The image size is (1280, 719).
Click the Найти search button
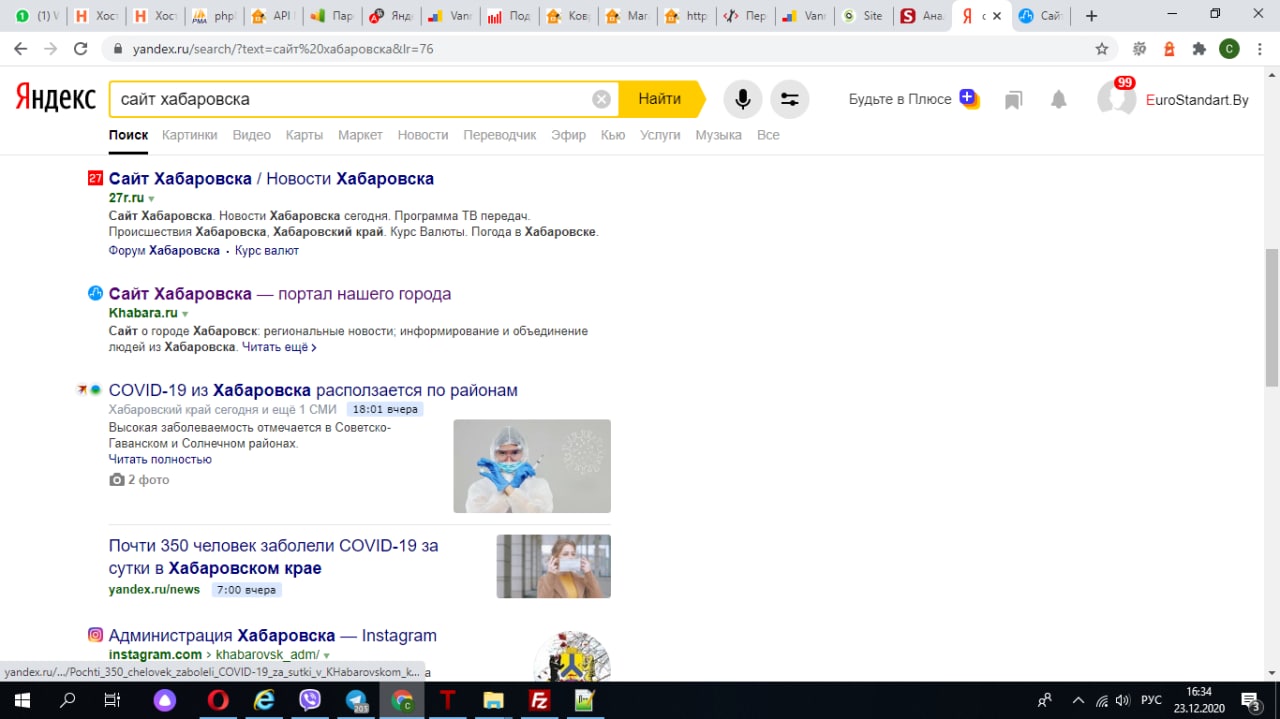tap(660, 99)
